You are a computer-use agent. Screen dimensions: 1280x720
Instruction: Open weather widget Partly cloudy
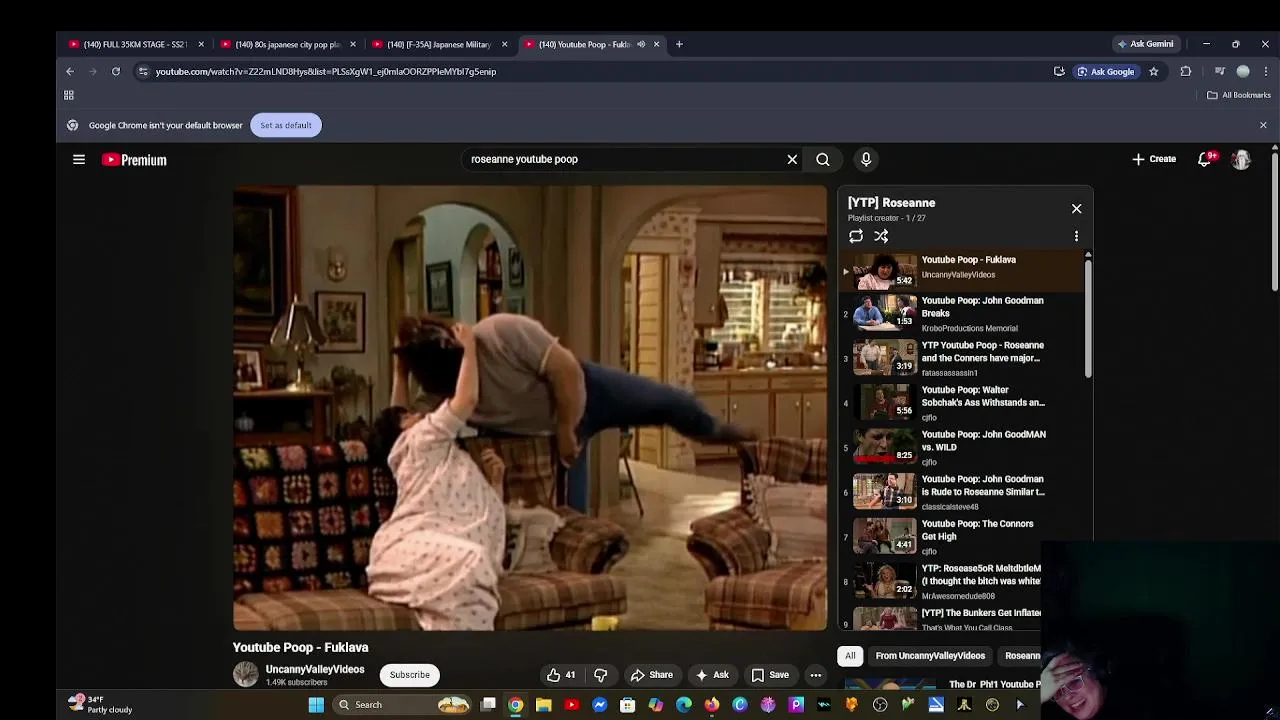pyautogui.click(x=100, y=704)
